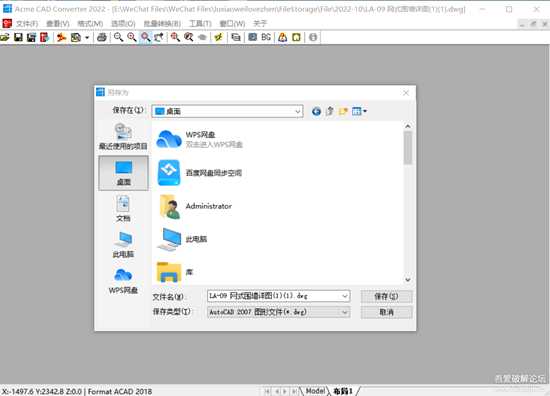The width and height of the screenshot is (550, 396).
Task: Select the 库 library folder in list
Action: coord(175,272)
